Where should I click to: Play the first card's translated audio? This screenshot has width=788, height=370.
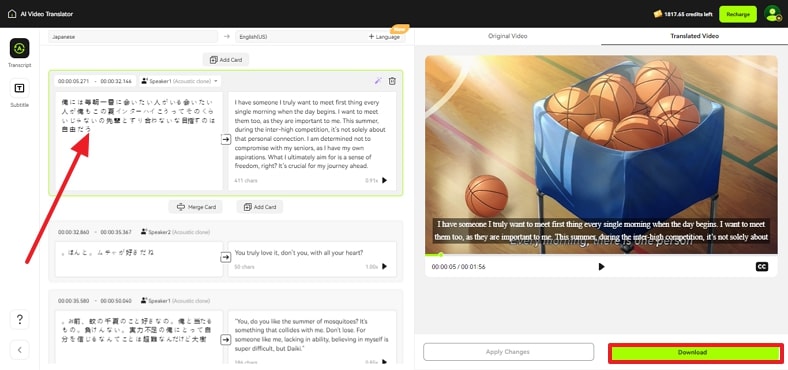384,180
